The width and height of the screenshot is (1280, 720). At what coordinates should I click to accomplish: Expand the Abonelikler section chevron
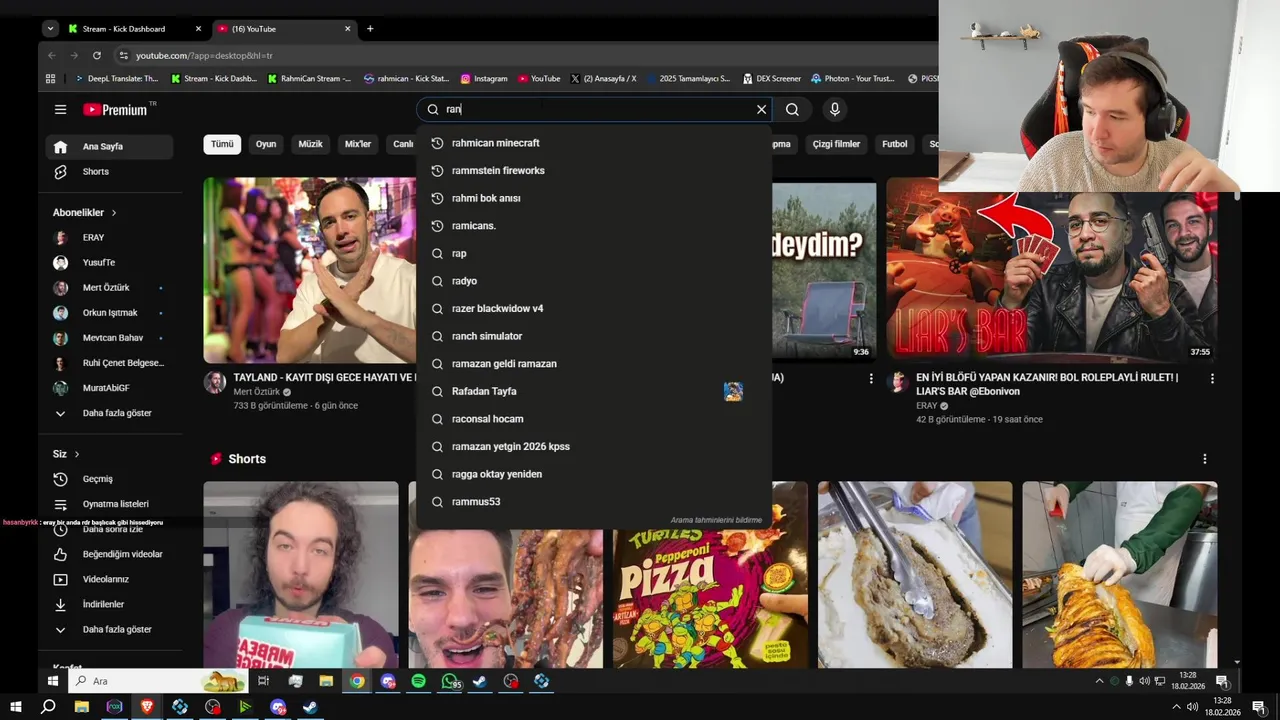click(x=114, y=213)
